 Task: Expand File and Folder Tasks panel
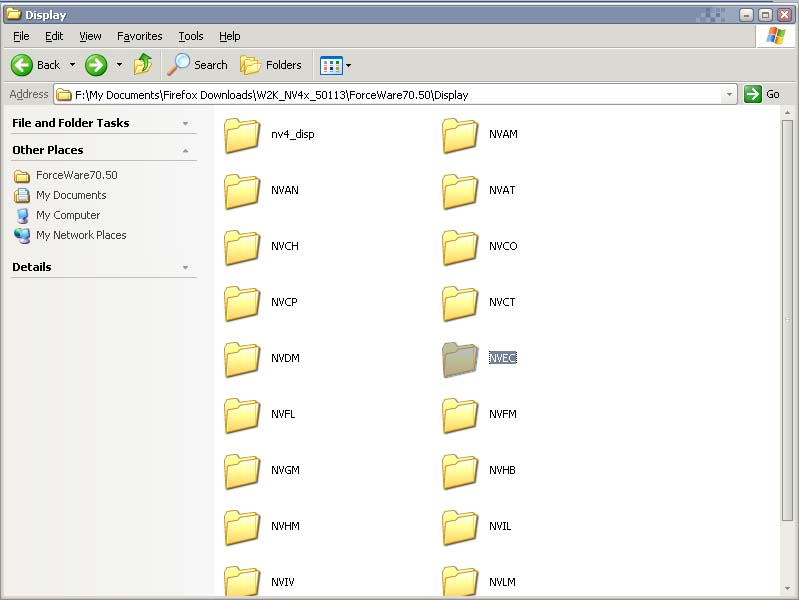coord(185,123)
